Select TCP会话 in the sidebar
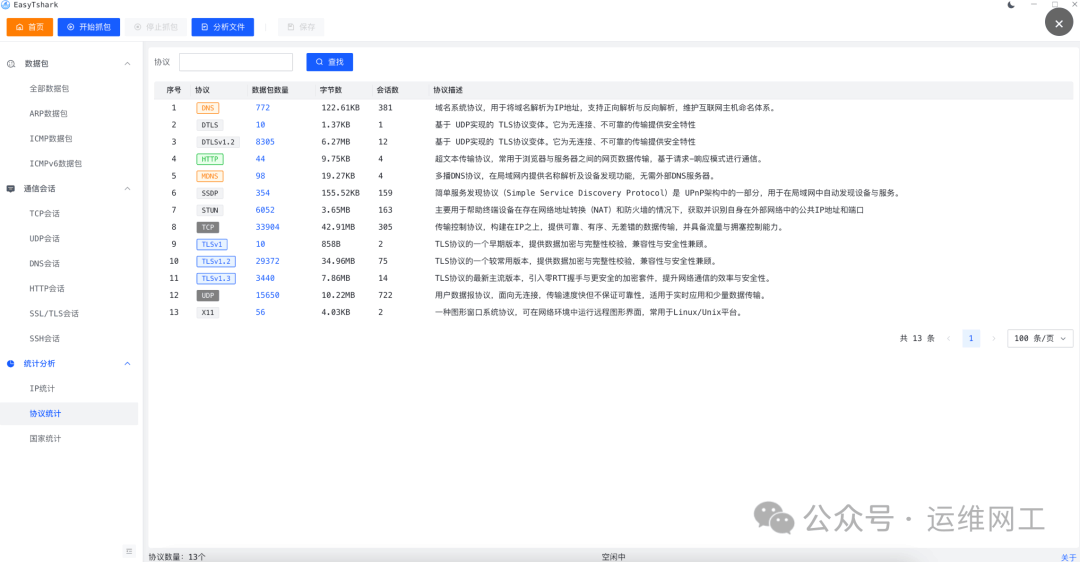The image size is (1080, 562). pos(45,213)
